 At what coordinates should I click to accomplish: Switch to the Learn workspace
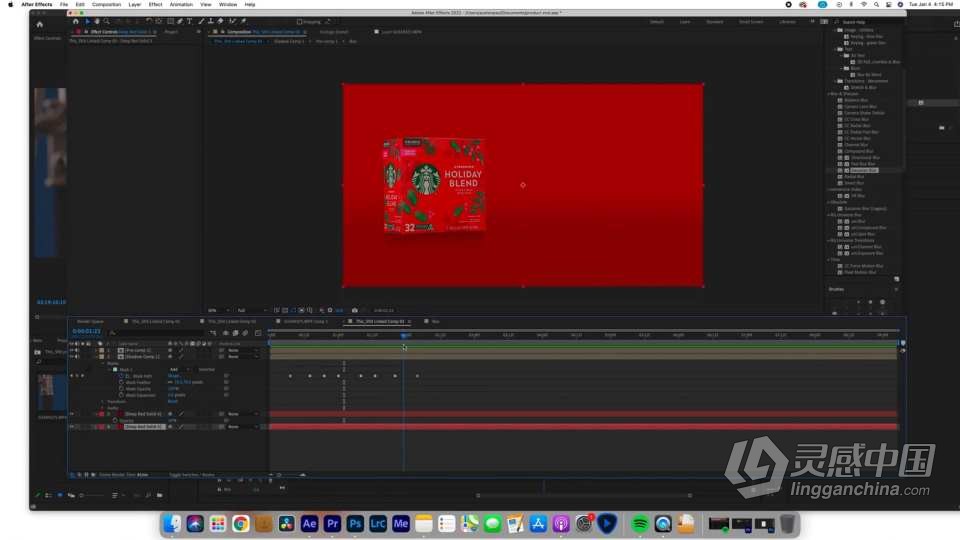[685, 22]
